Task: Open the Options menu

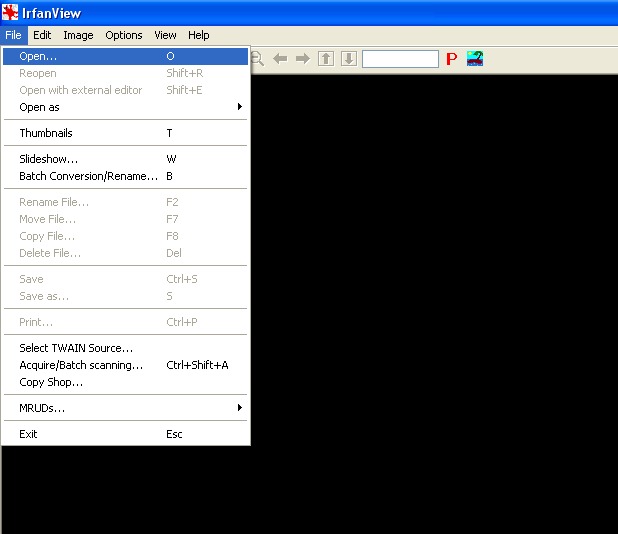Action: (x=124, y=35)
